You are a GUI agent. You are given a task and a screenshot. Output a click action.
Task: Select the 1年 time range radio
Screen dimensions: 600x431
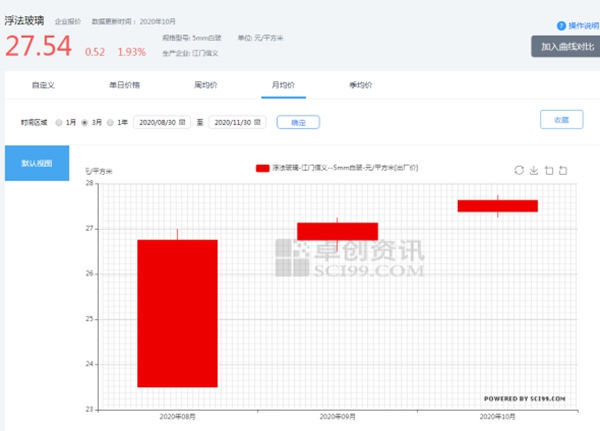pos(110,122)
